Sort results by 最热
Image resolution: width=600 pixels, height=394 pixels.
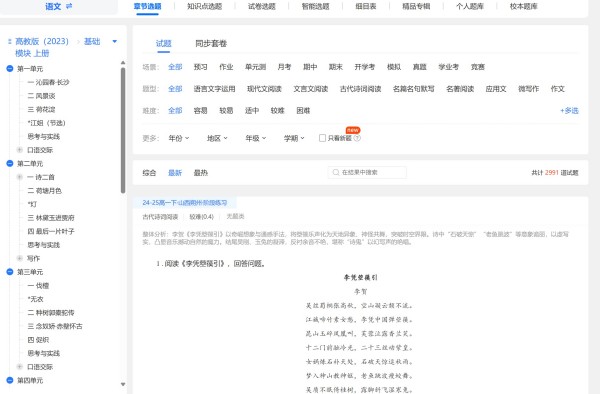click(201, 173)
